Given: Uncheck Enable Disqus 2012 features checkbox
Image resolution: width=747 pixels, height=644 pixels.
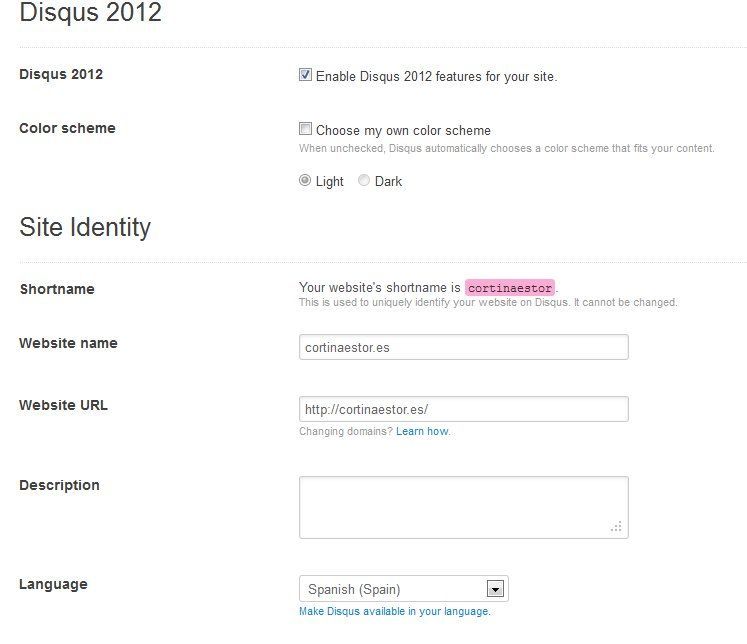Looking at the screenshot, I should click(x=305, y=75).
